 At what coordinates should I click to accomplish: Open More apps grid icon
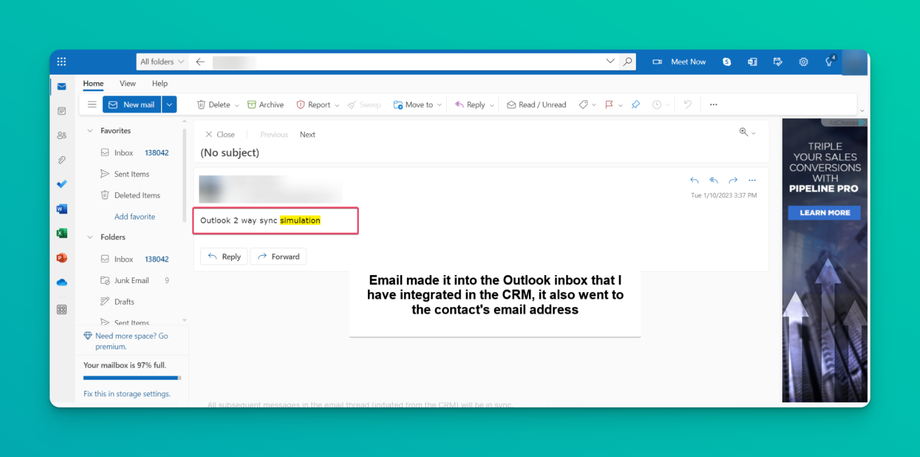[x=62, y=310]
